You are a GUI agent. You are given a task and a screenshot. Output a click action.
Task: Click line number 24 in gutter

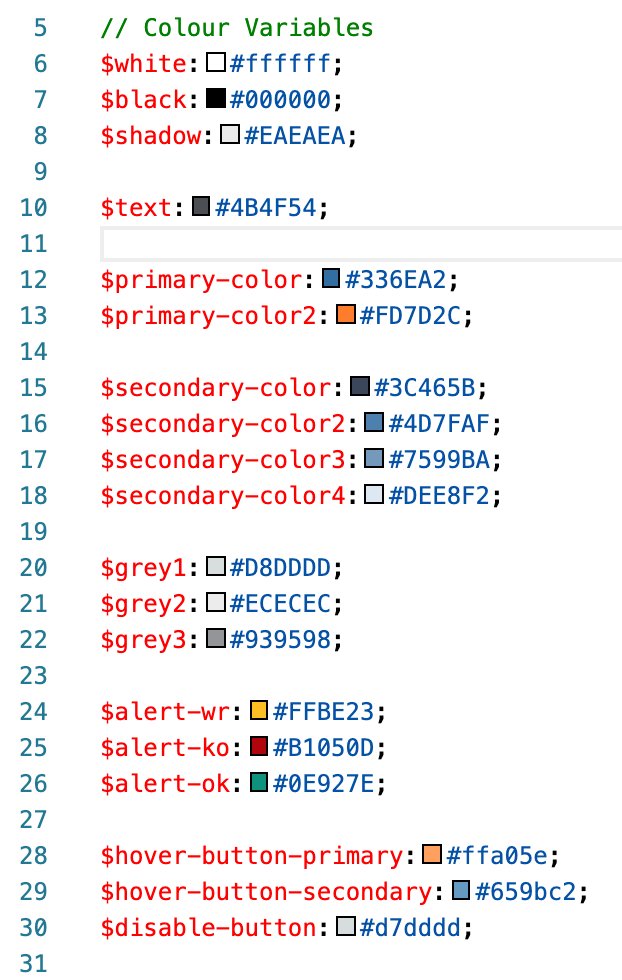click(x=34, y=712)
